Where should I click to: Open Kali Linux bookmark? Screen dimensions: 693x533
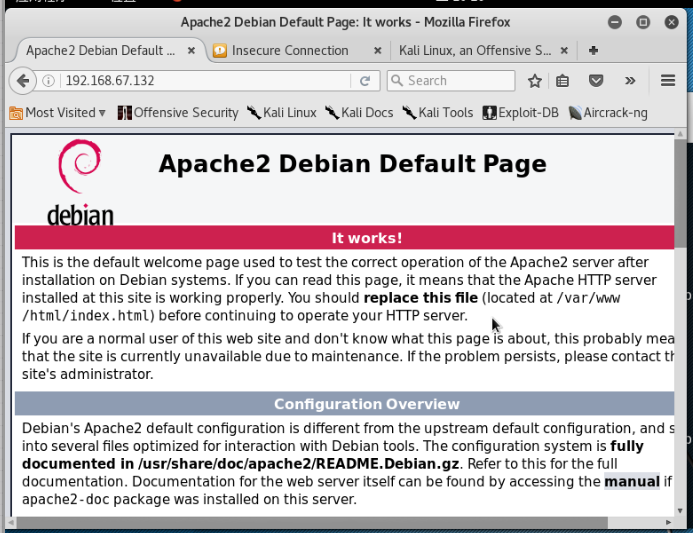click(x=282, y=113)
